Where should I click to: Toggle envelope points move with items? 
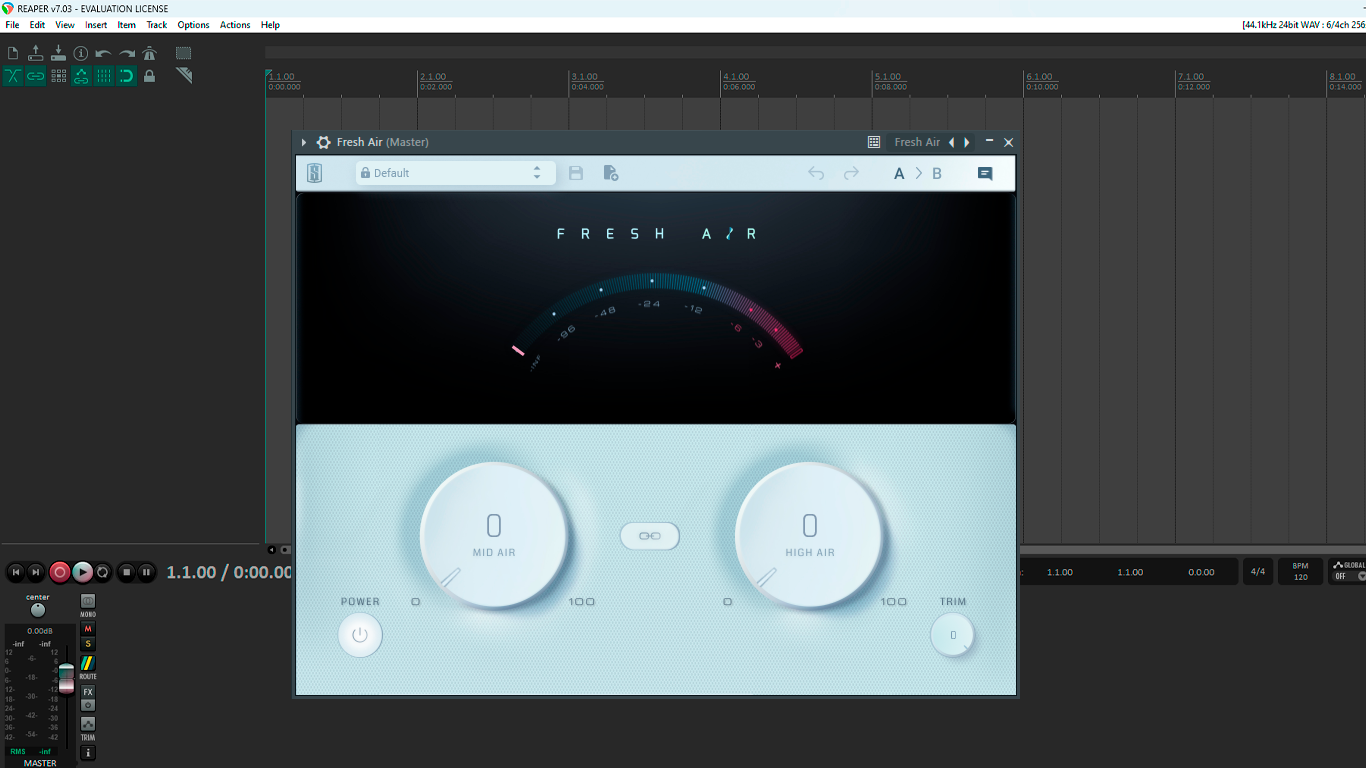81,76
